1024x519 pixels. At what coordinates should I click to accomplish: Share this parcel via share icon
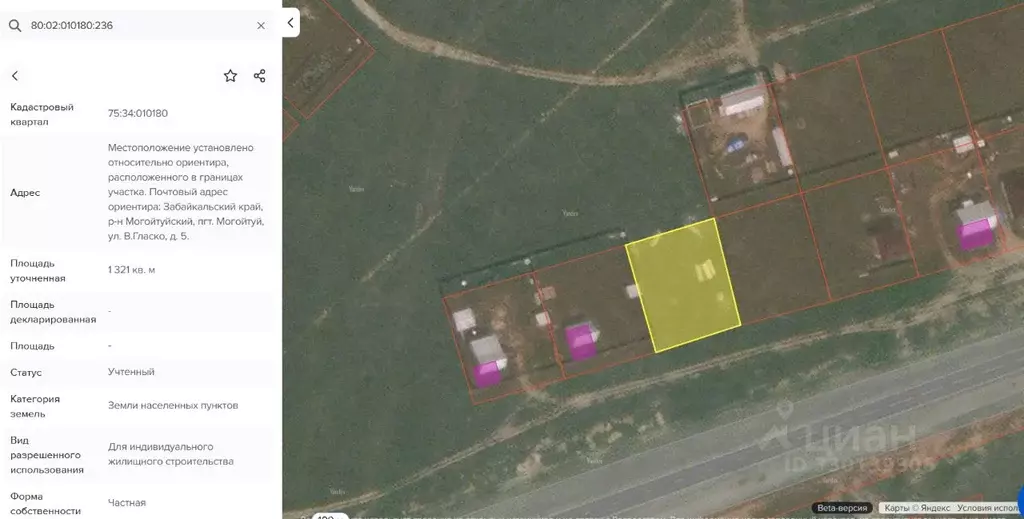pos(259,76)
